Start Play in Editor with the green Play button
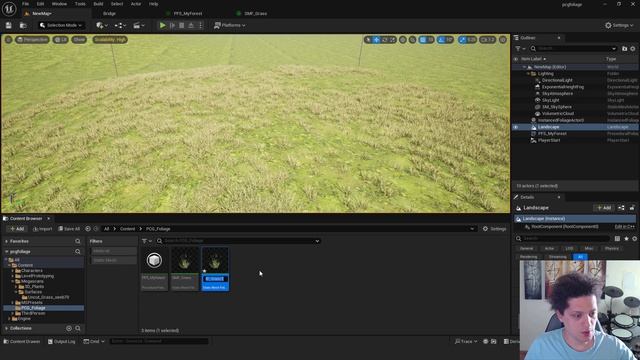 pyautogui.click(x=162, y=25)
